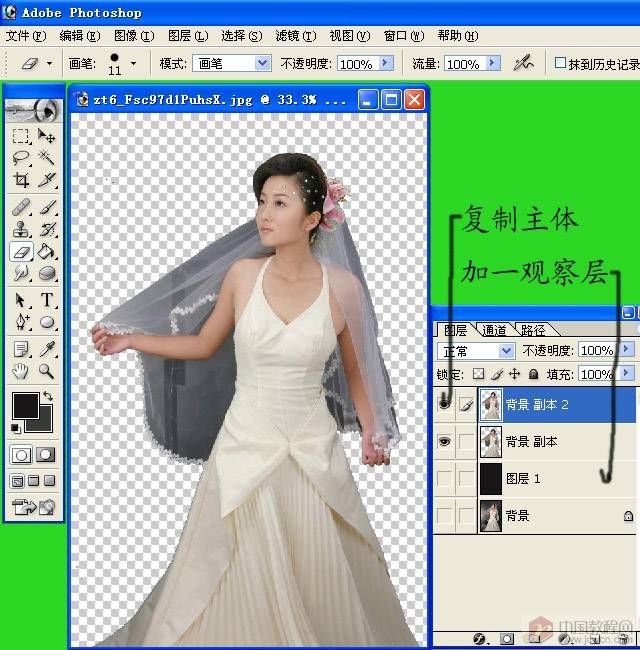
Task: Select the Type (T) tool
Action: [47, 299]
